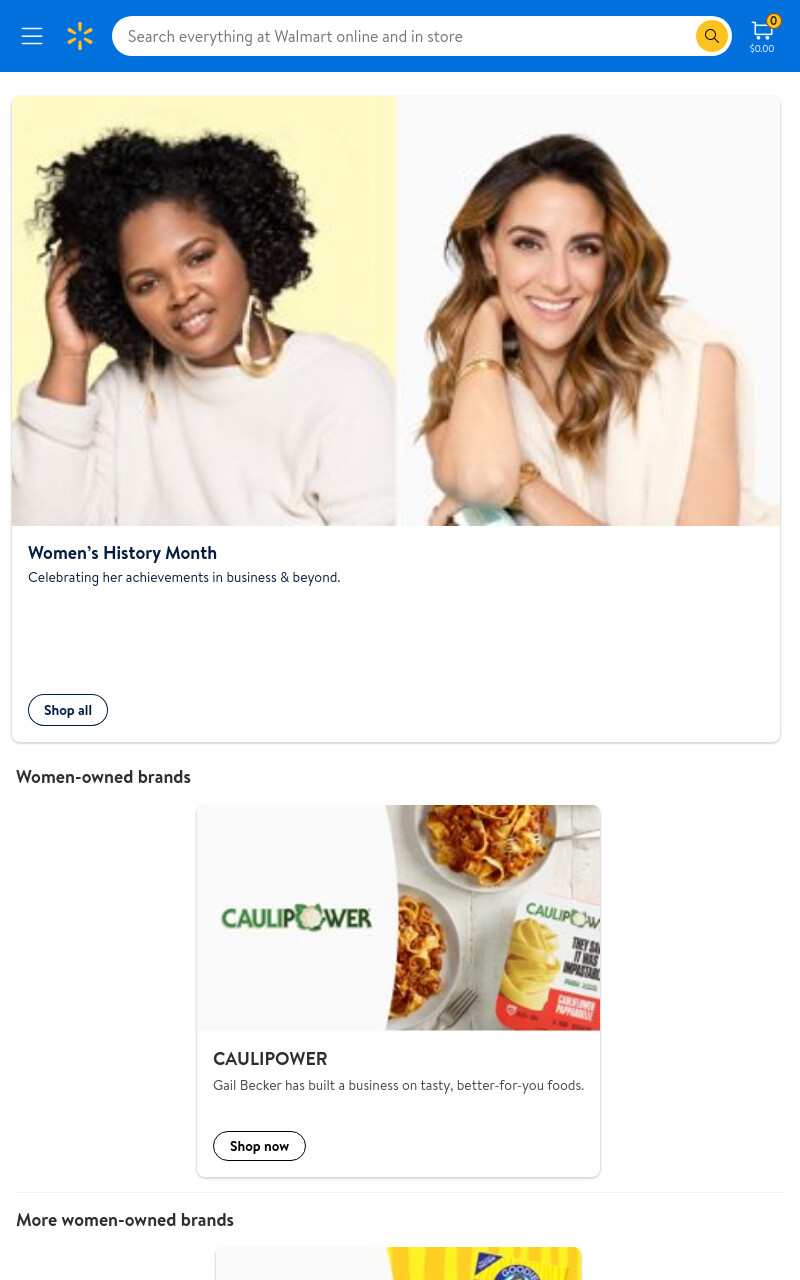Click the curly-haired woman hero photo
This screenshot has width=800, height=1280.
coord(204,311)
